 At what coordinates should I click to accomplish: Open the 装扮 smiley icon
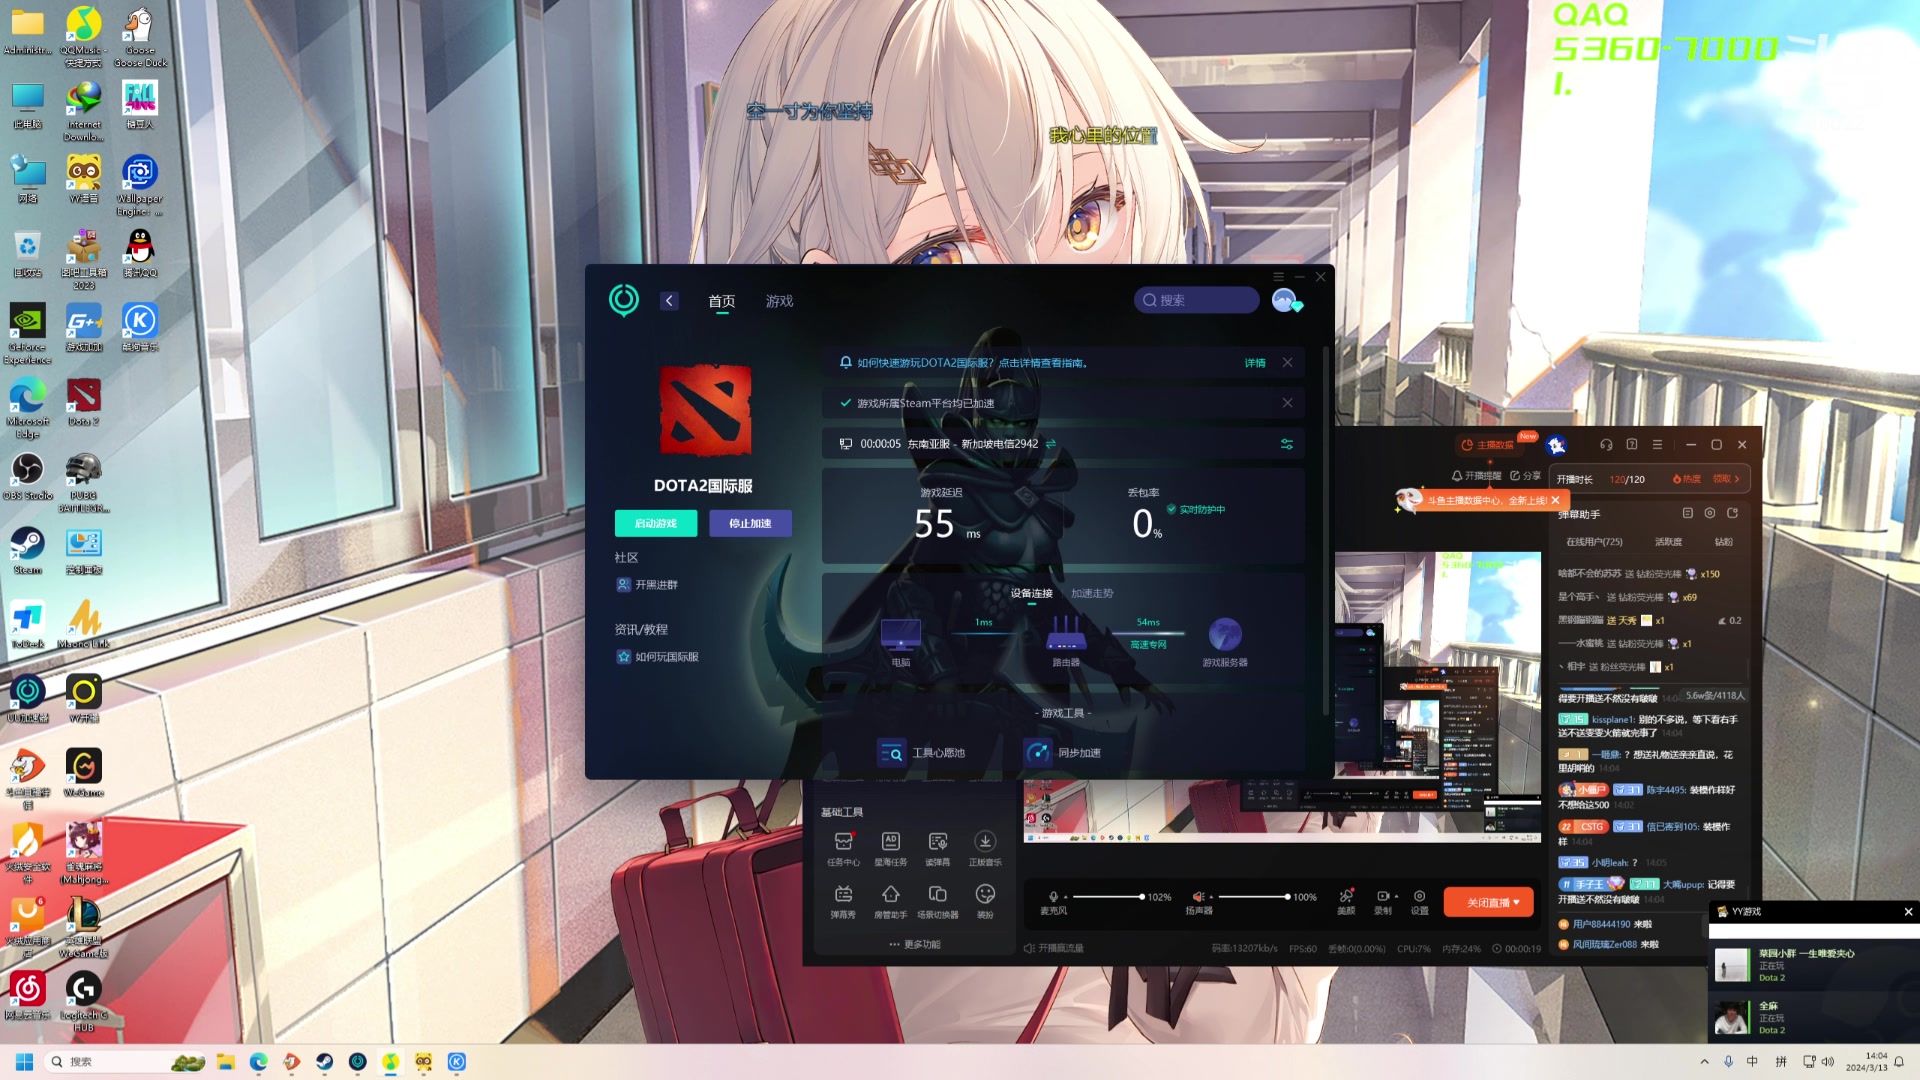(985, 901)
